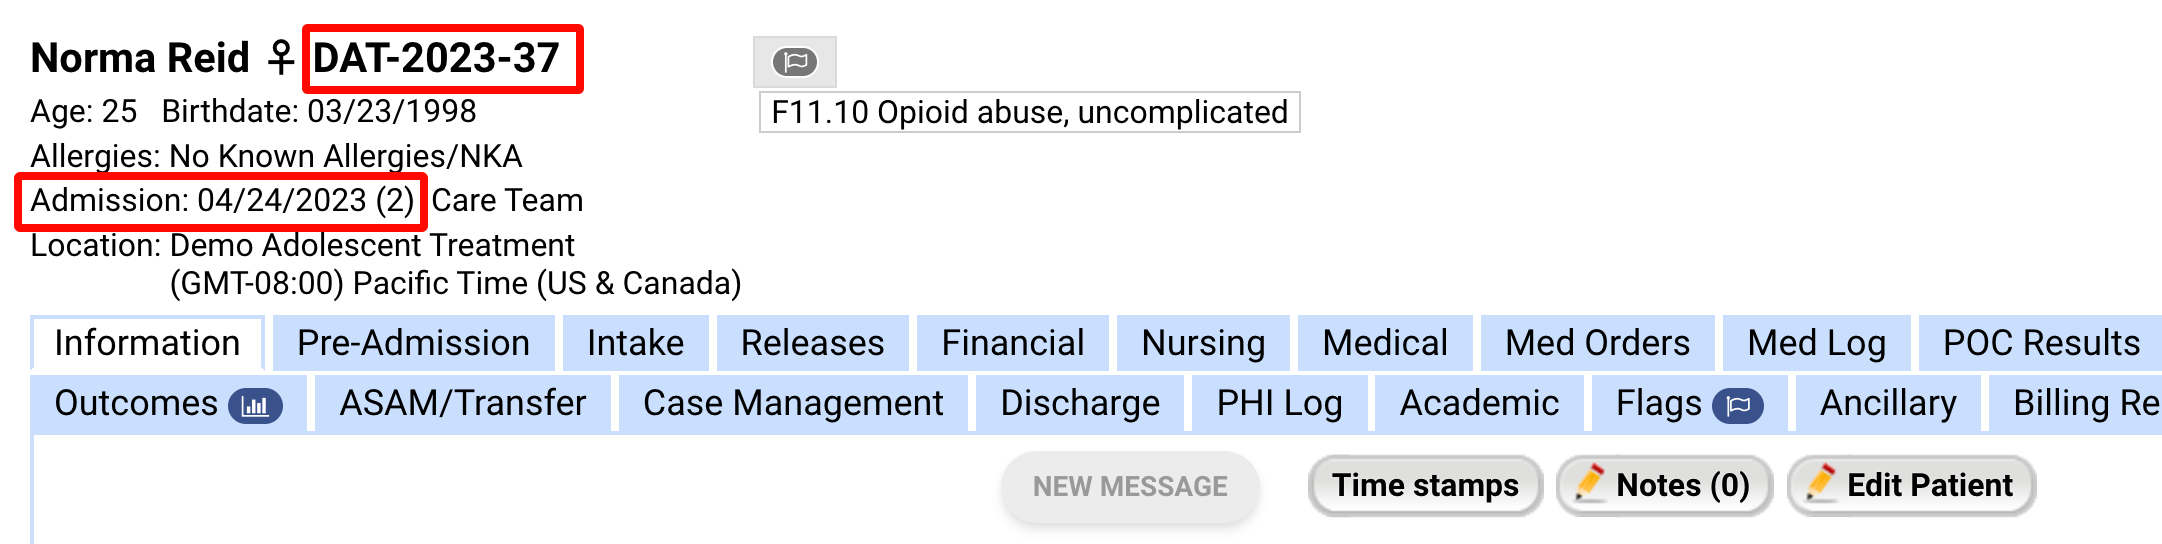
Task: Click the gray flag icon button
Action: (794, 62)
